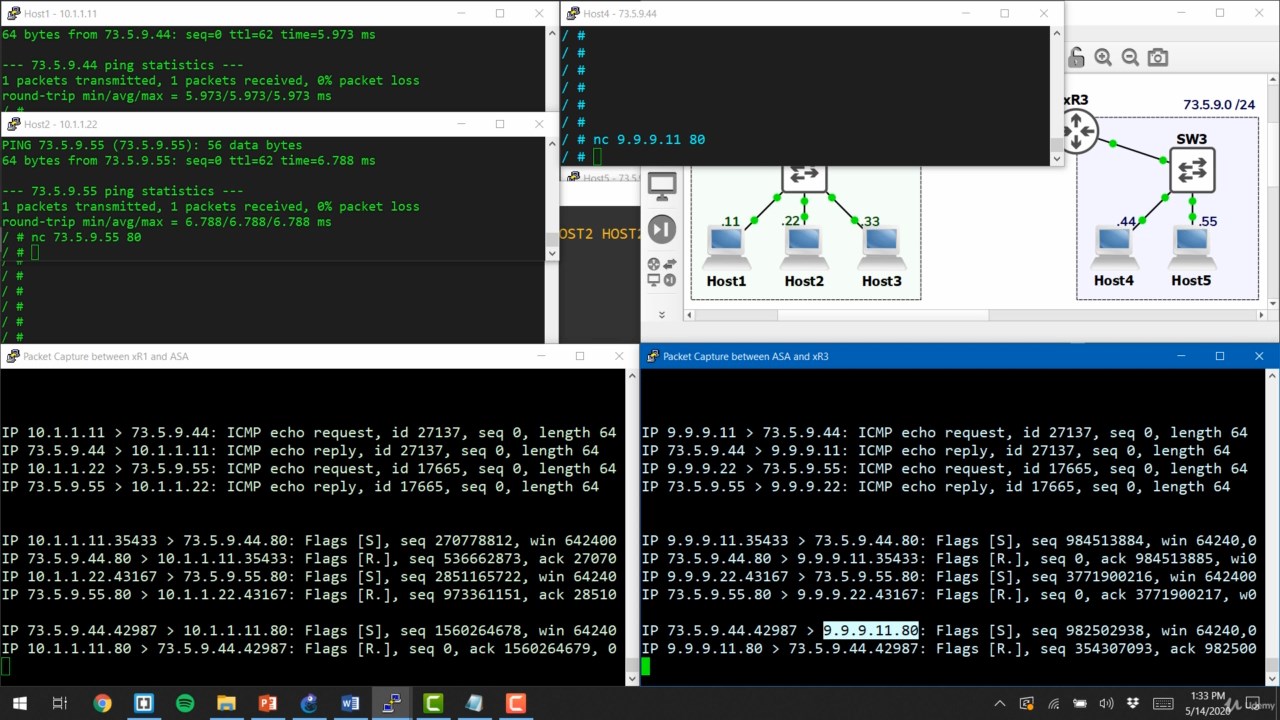Viewport: 1280px width, 720px height.
Task: Switch to PuTTY on the taskbar
Action: pos(392,703)
